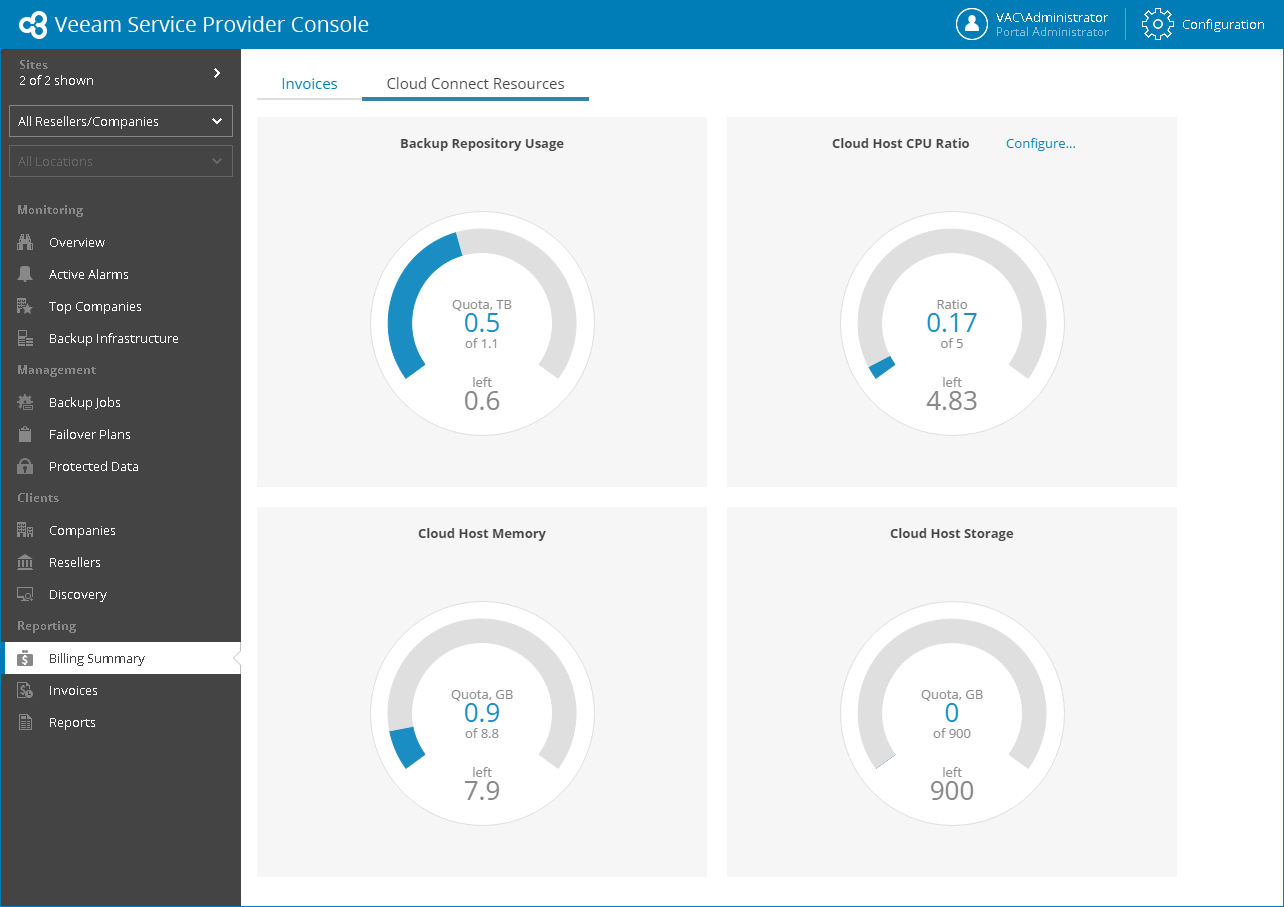Click the 7.9 left value
1284x907 pixels.
tap(482, 791)
